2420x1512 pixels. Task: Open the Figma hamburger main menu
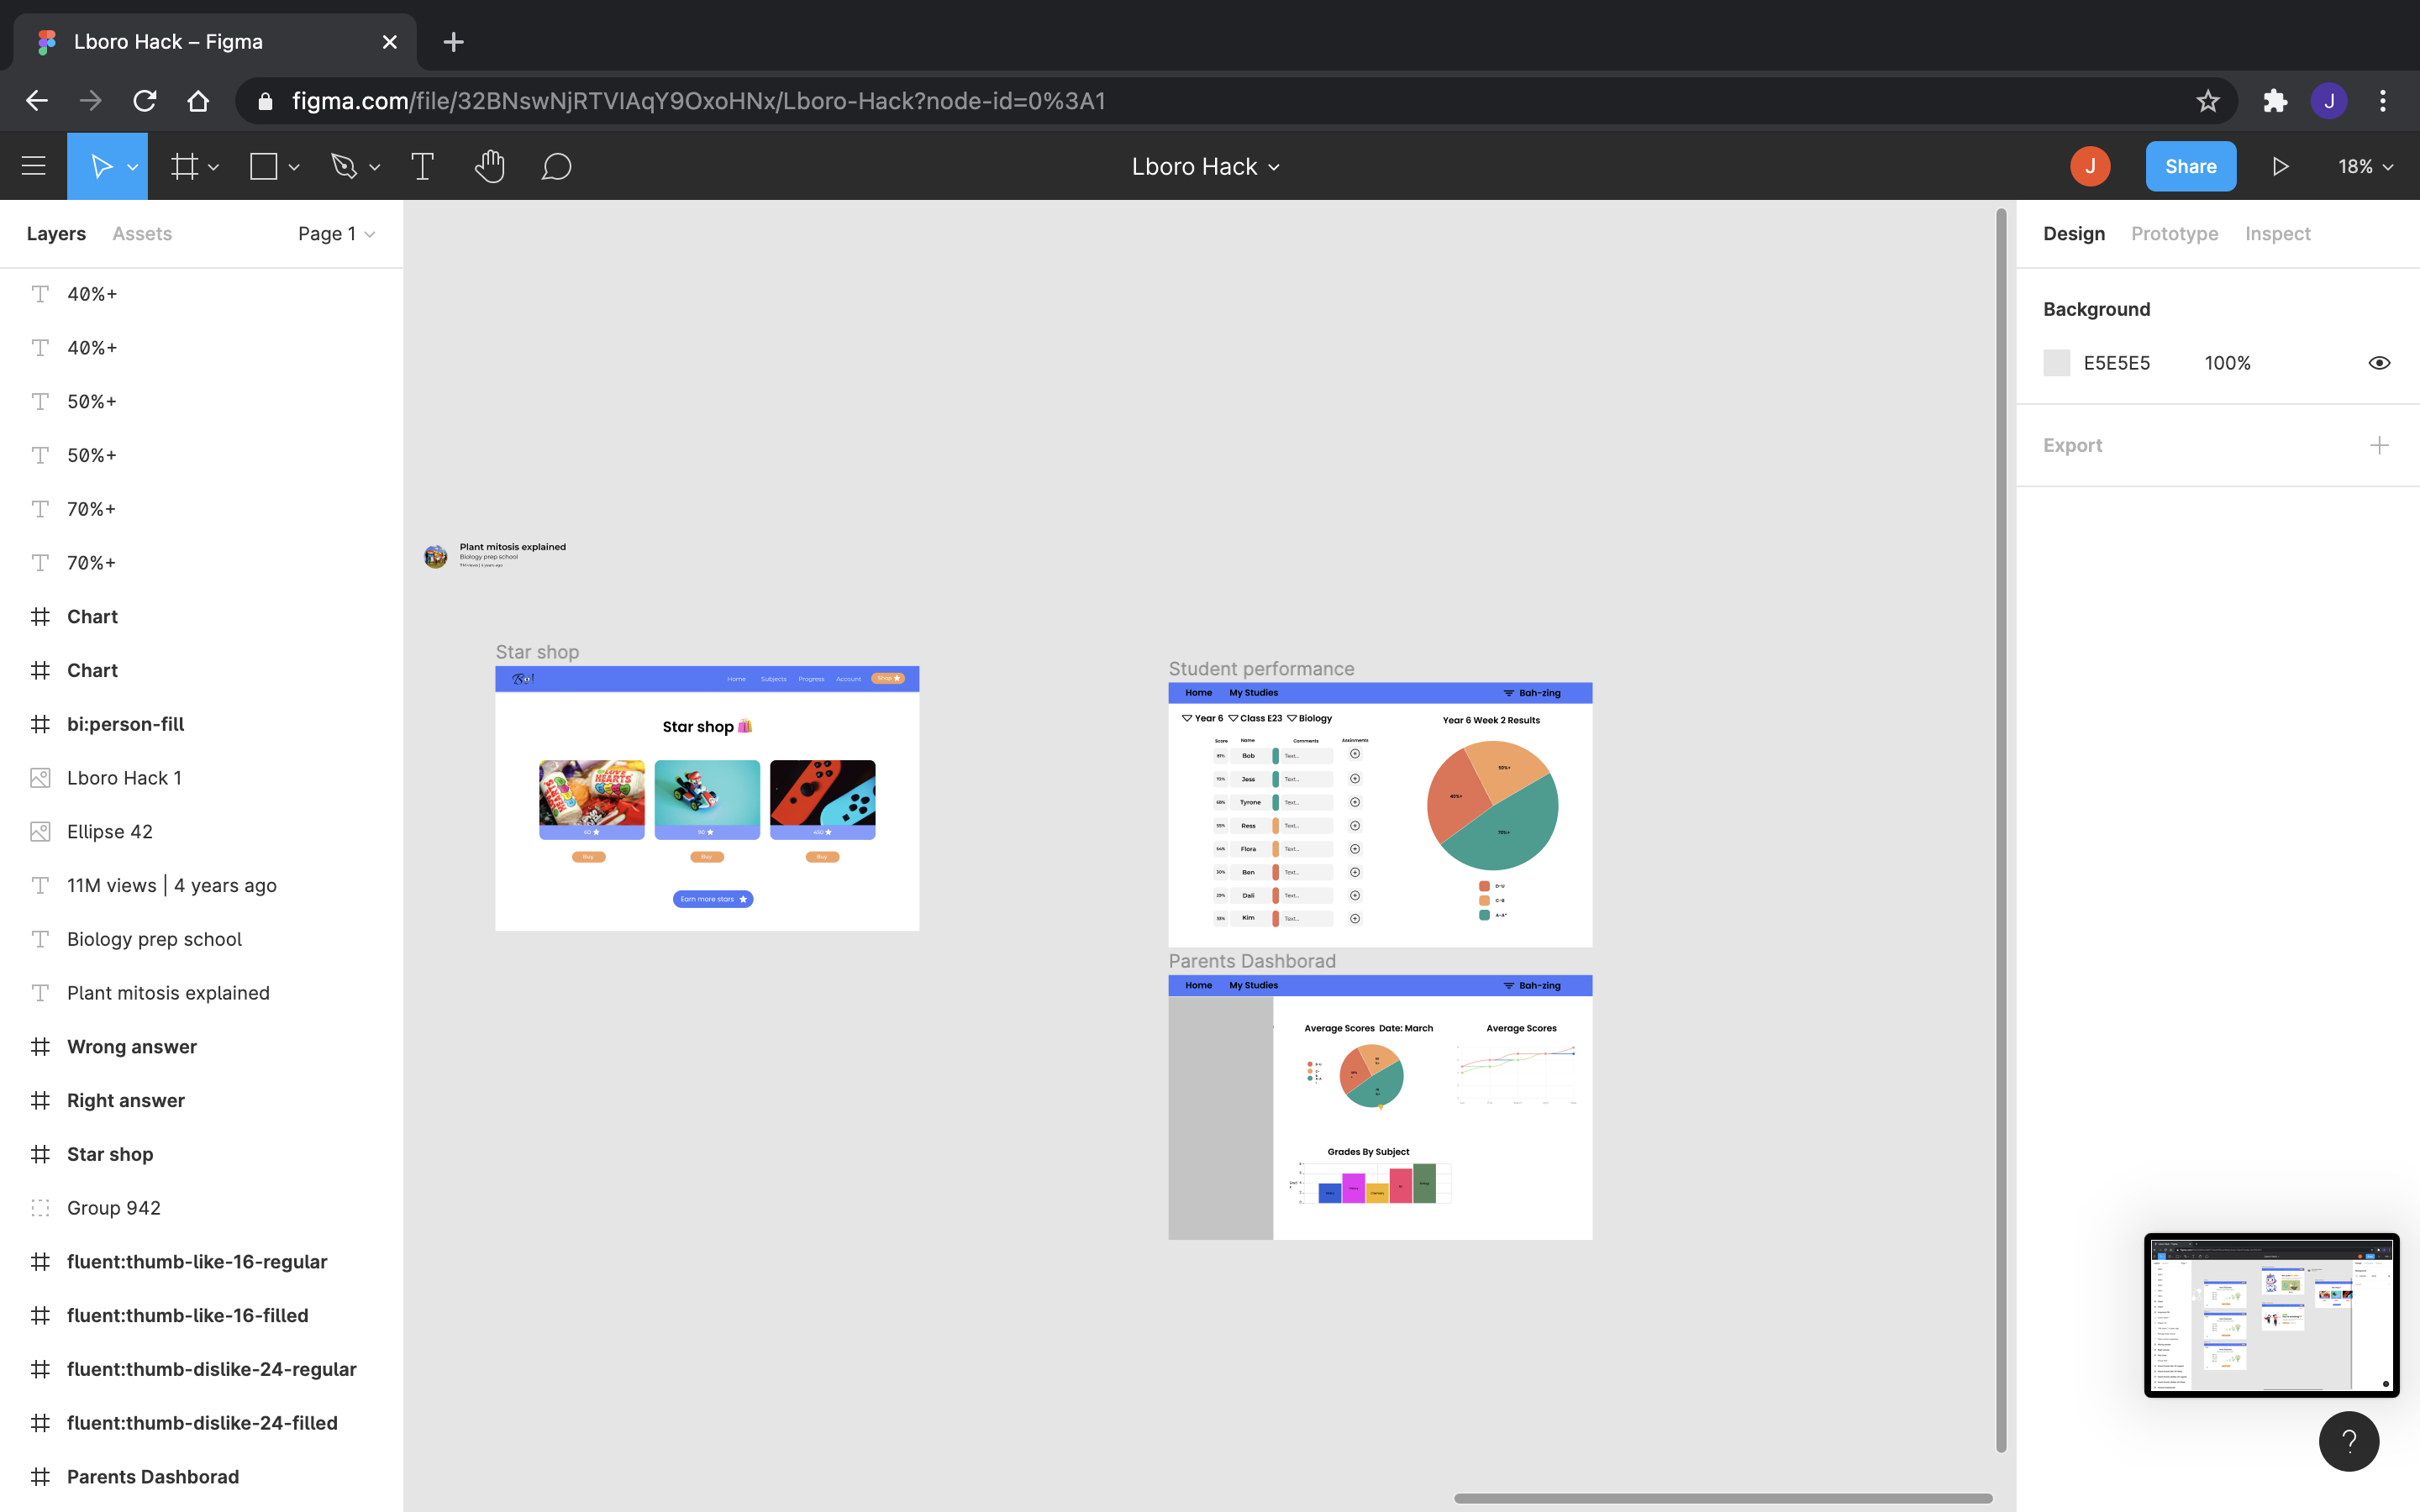[x=34, y=166]
